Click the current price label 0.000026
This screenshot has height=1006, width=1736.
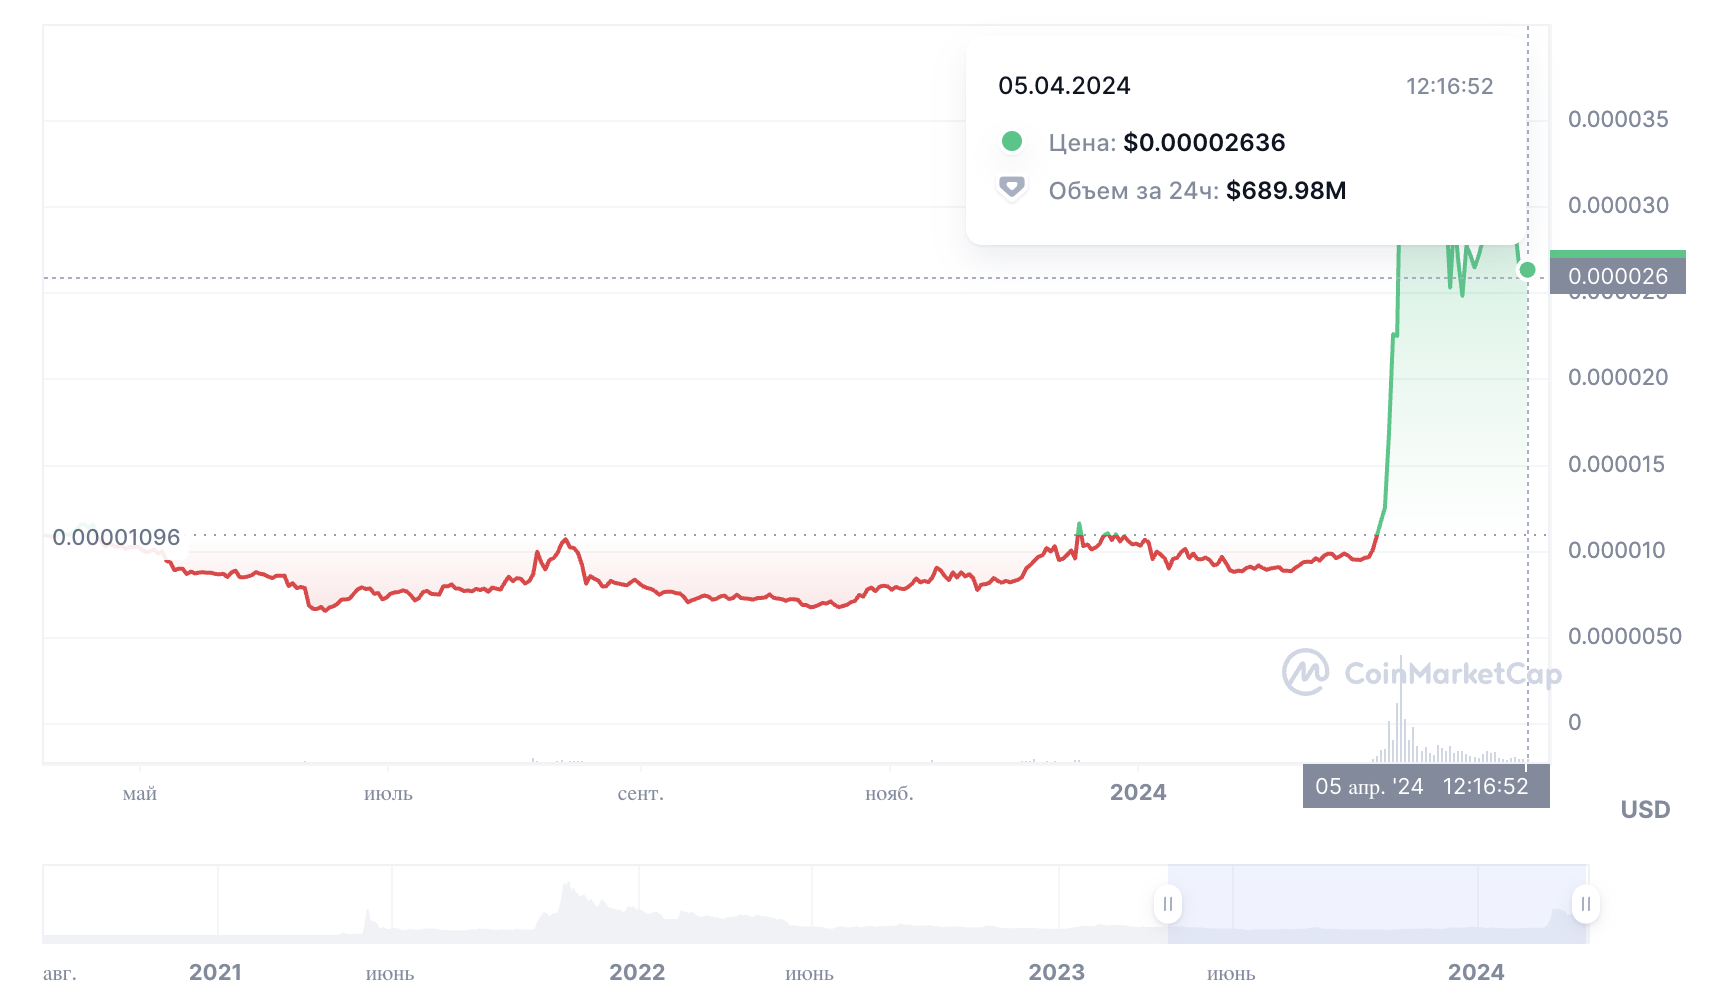pyautogui.click(x=1618, y=276)
